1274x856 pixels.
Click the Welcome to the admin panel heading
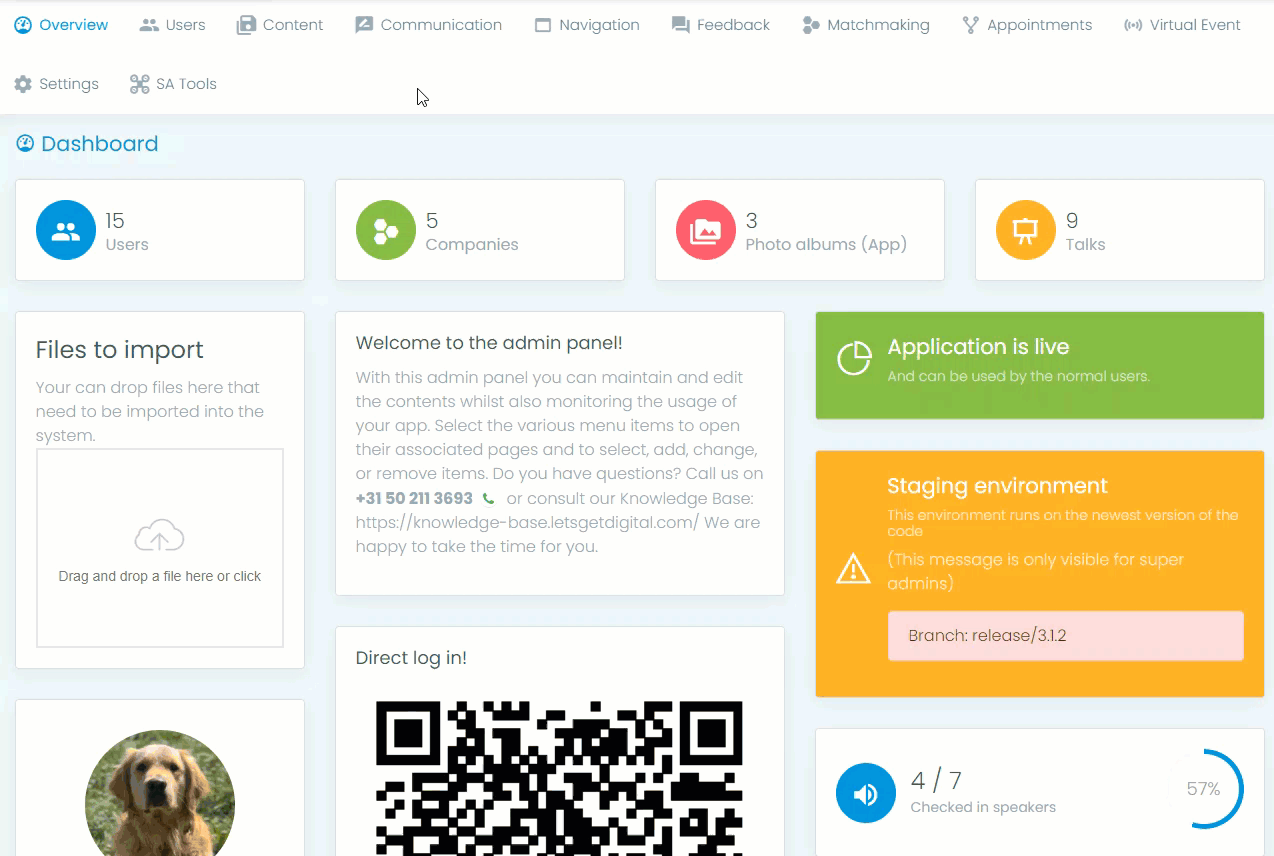(489, 343)
